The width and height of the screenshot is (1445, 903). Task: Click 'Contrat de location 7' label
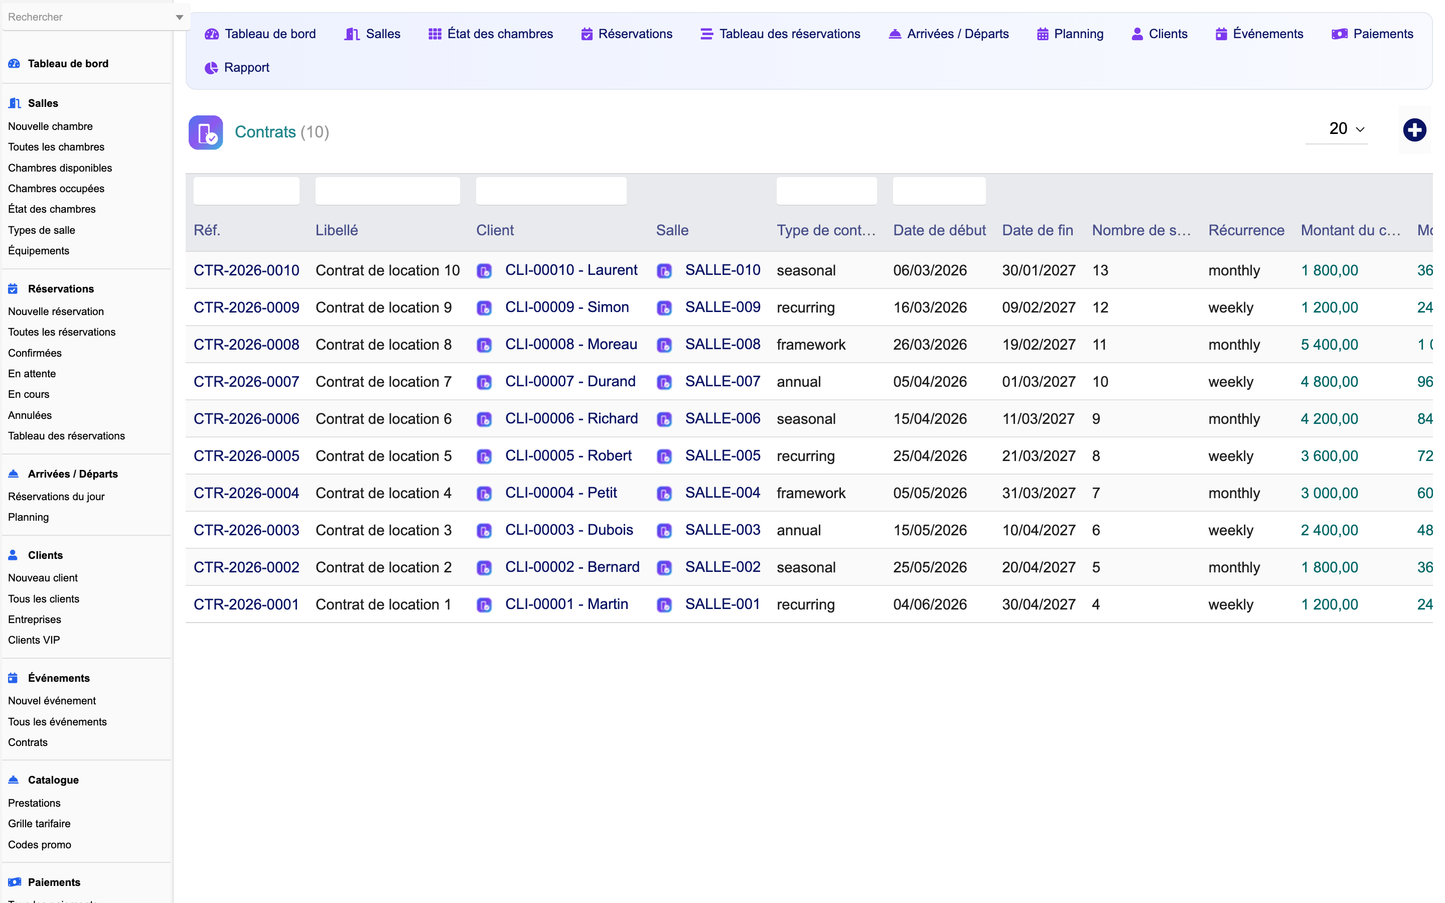point(383,382)
